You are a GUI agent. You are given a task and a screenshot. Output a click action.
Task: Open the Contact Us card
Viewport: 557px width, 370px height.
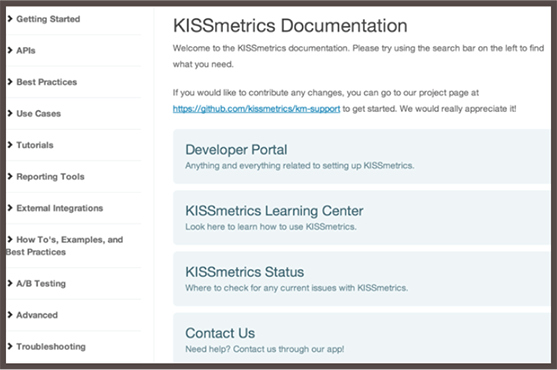pos(362,338)
